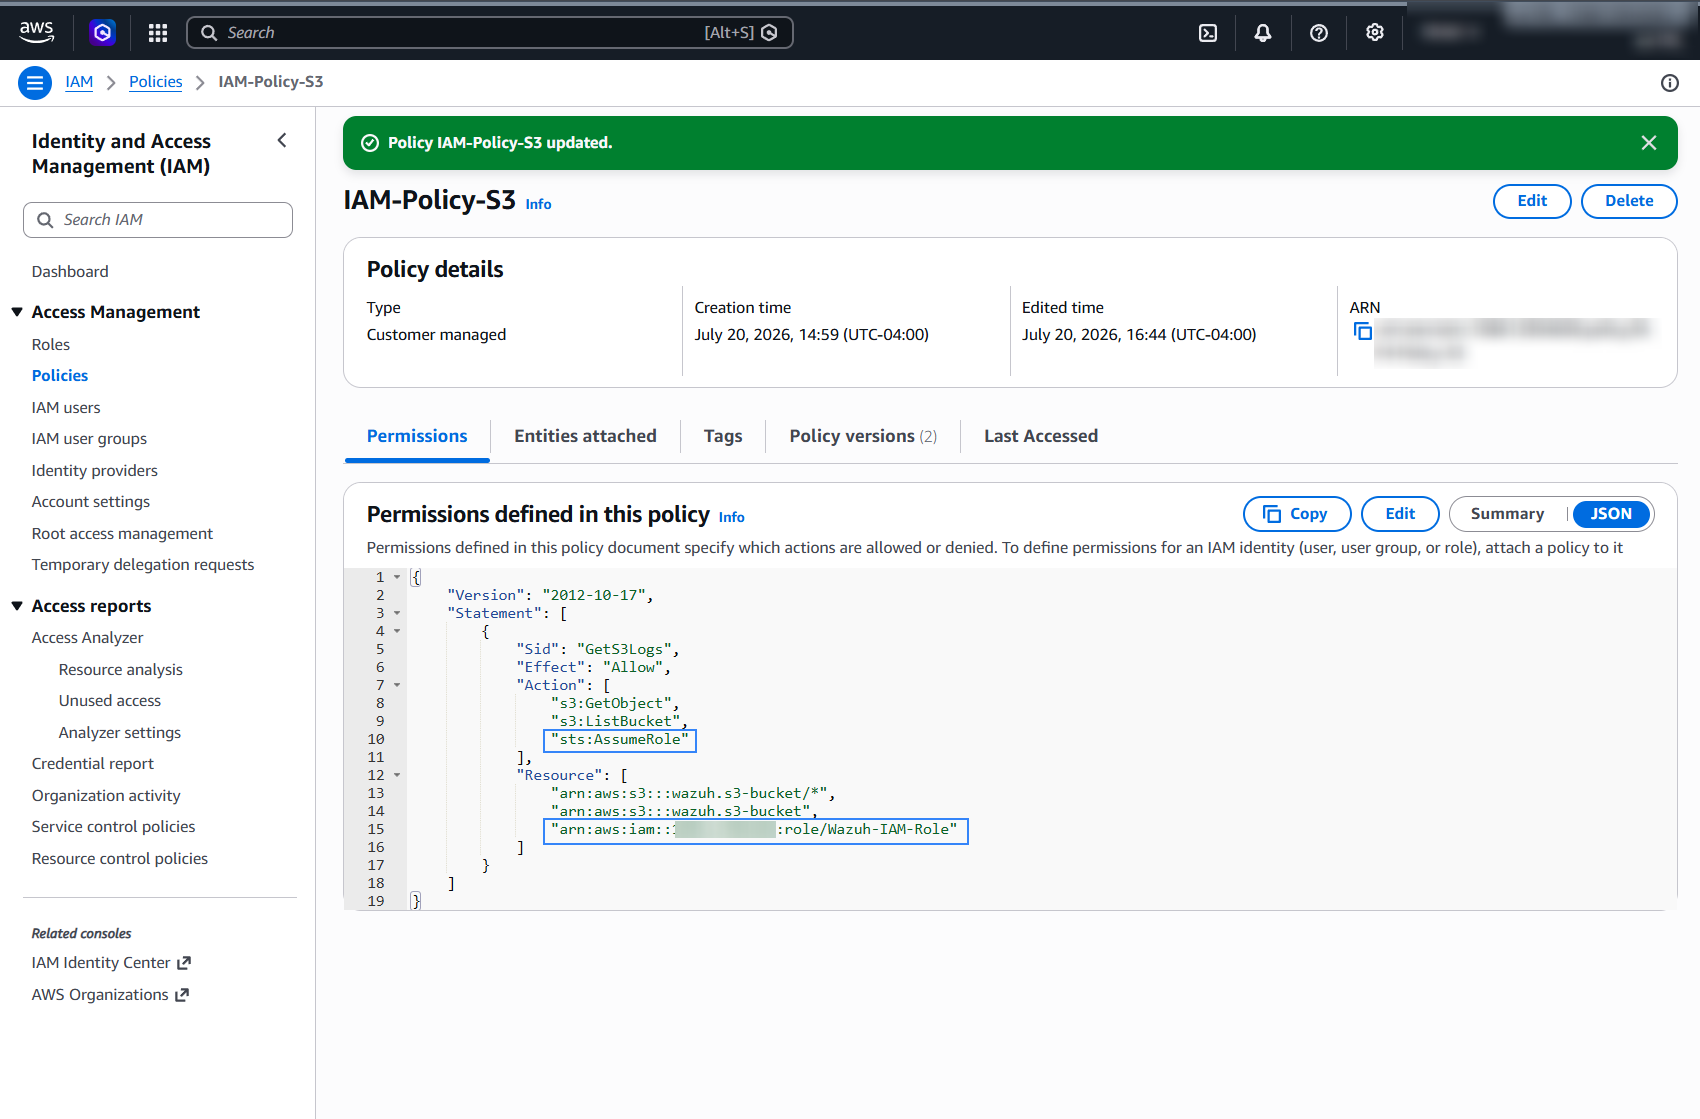Collapse the IAM side navigation panel

[282, 141]
